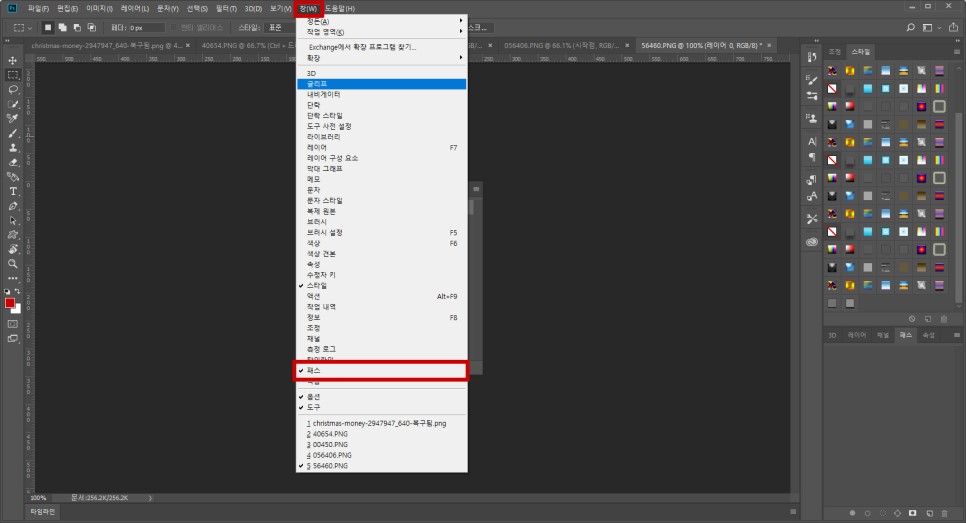Select the Clone Stamp tool

tap(12, 148)
